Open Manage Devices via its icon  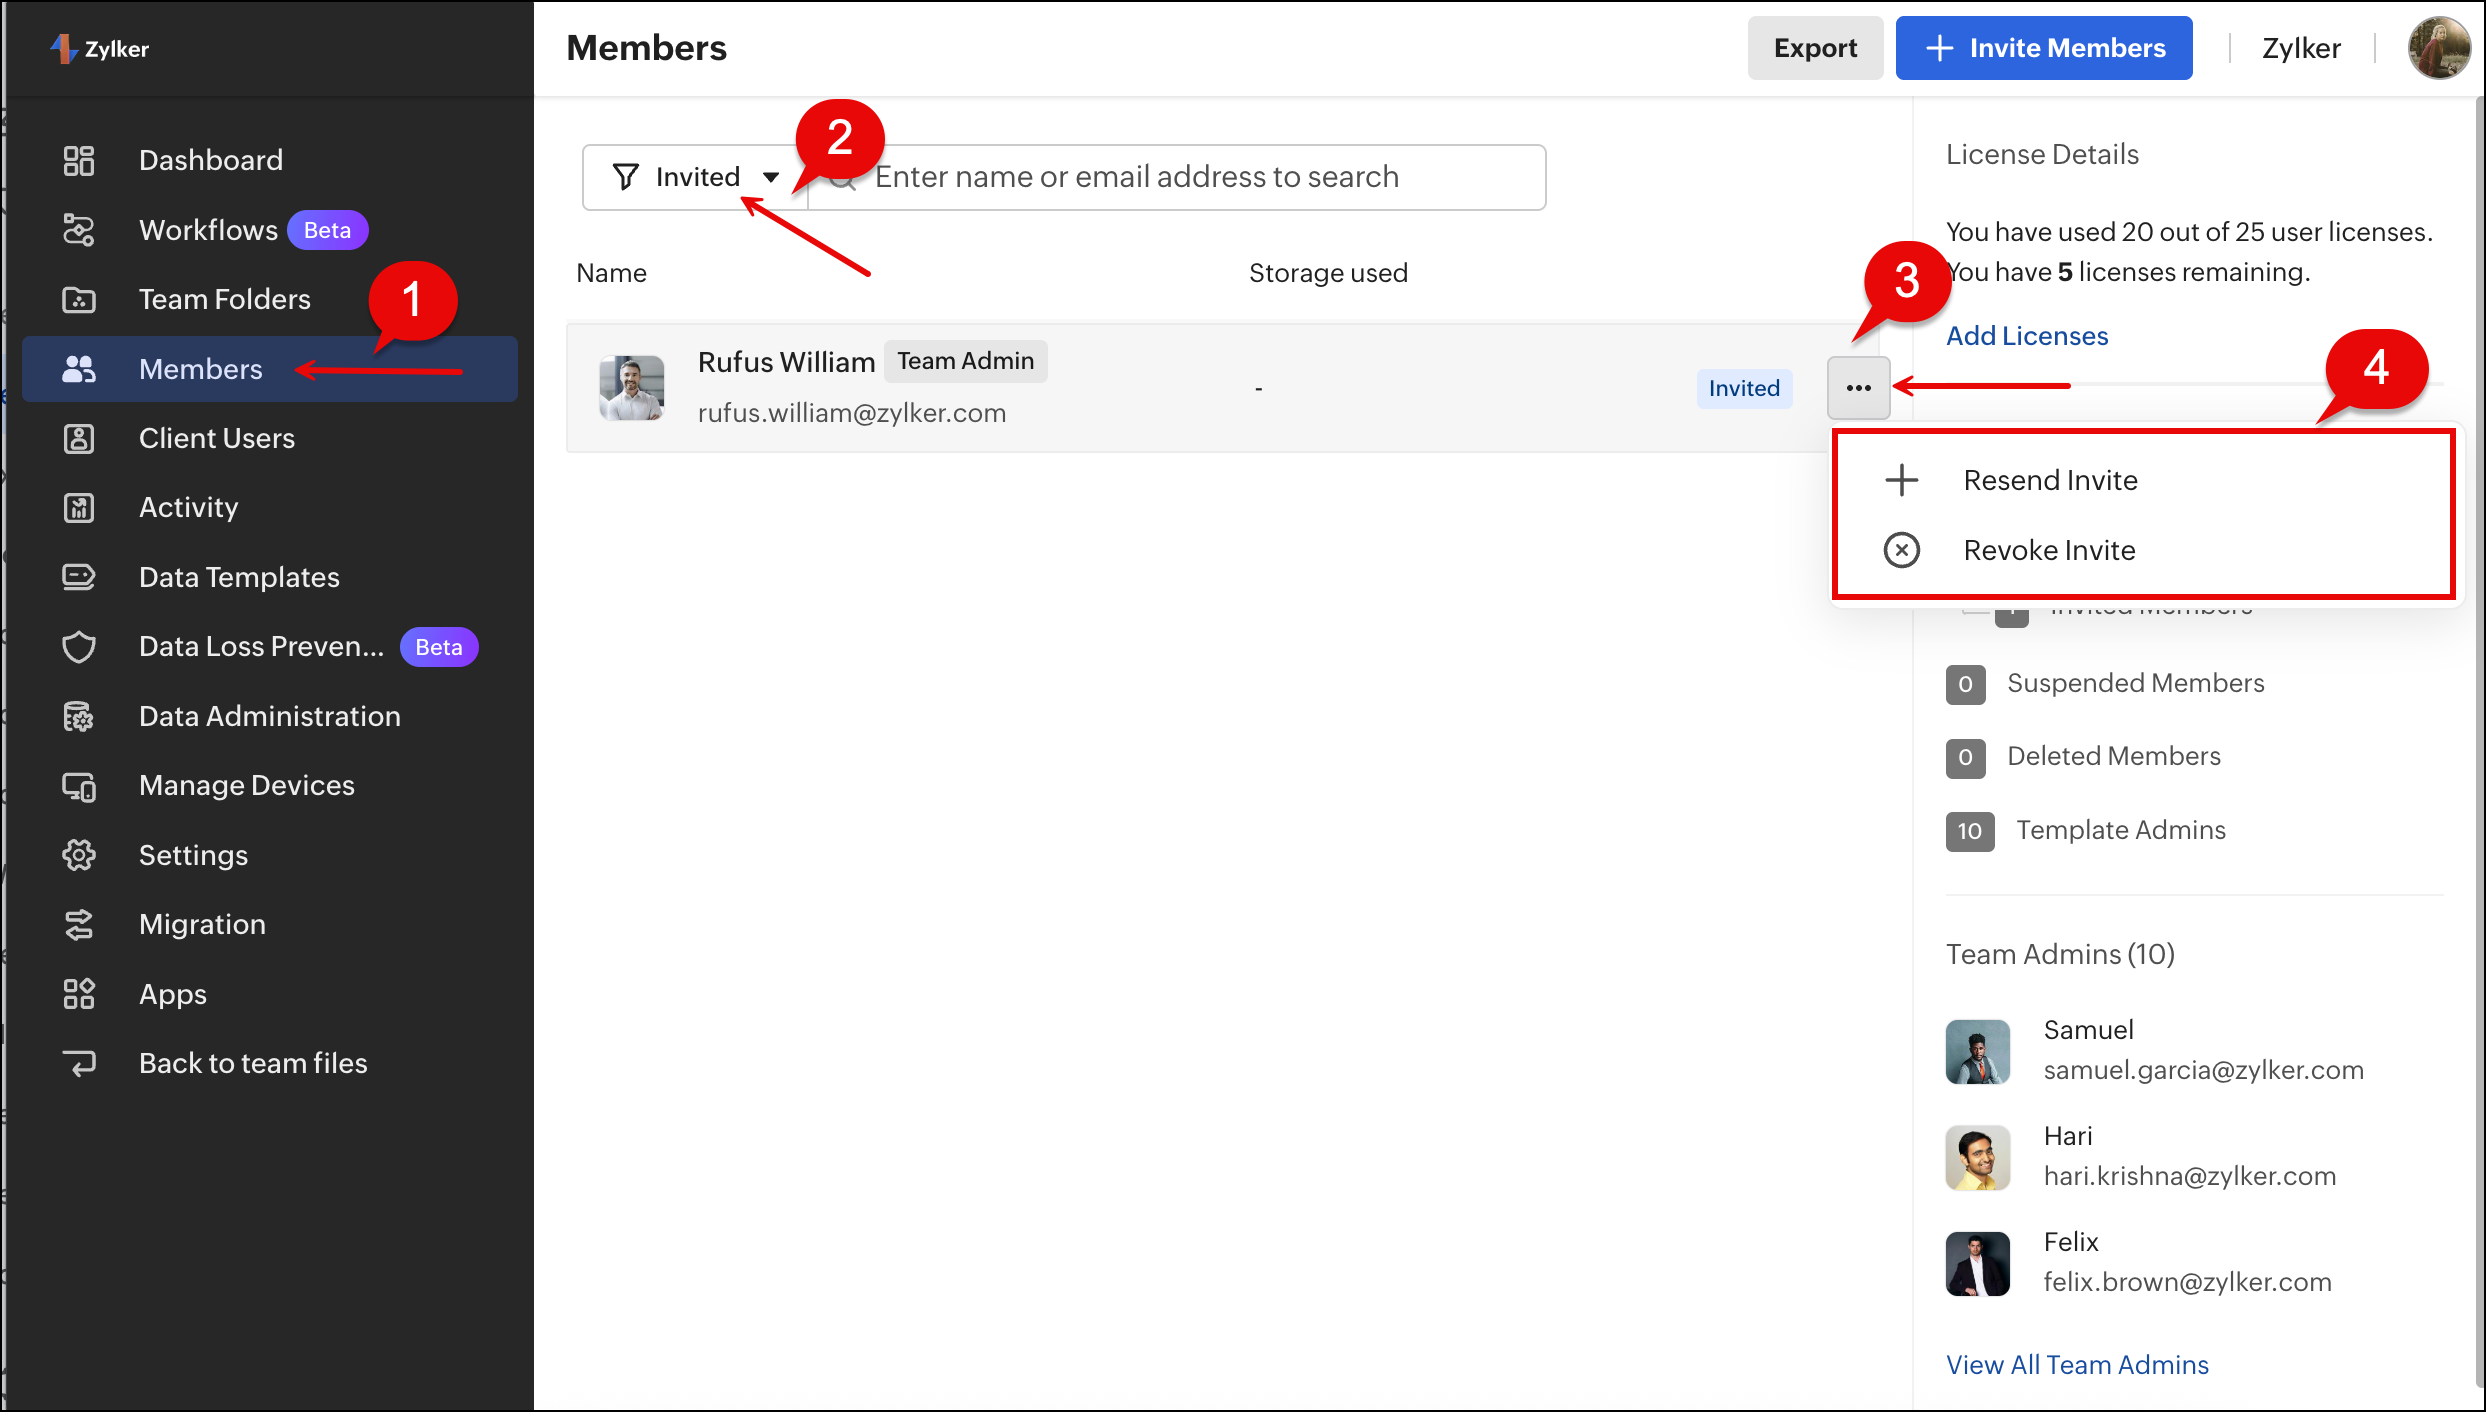click(x=79, y=786)
